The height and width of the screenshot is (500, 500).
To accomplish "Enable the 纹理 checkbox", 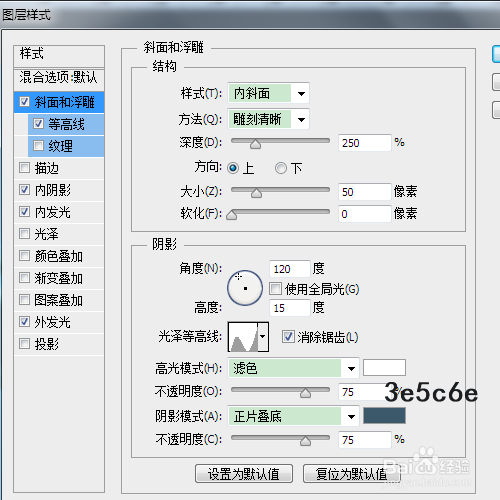I will click(38, 146).
